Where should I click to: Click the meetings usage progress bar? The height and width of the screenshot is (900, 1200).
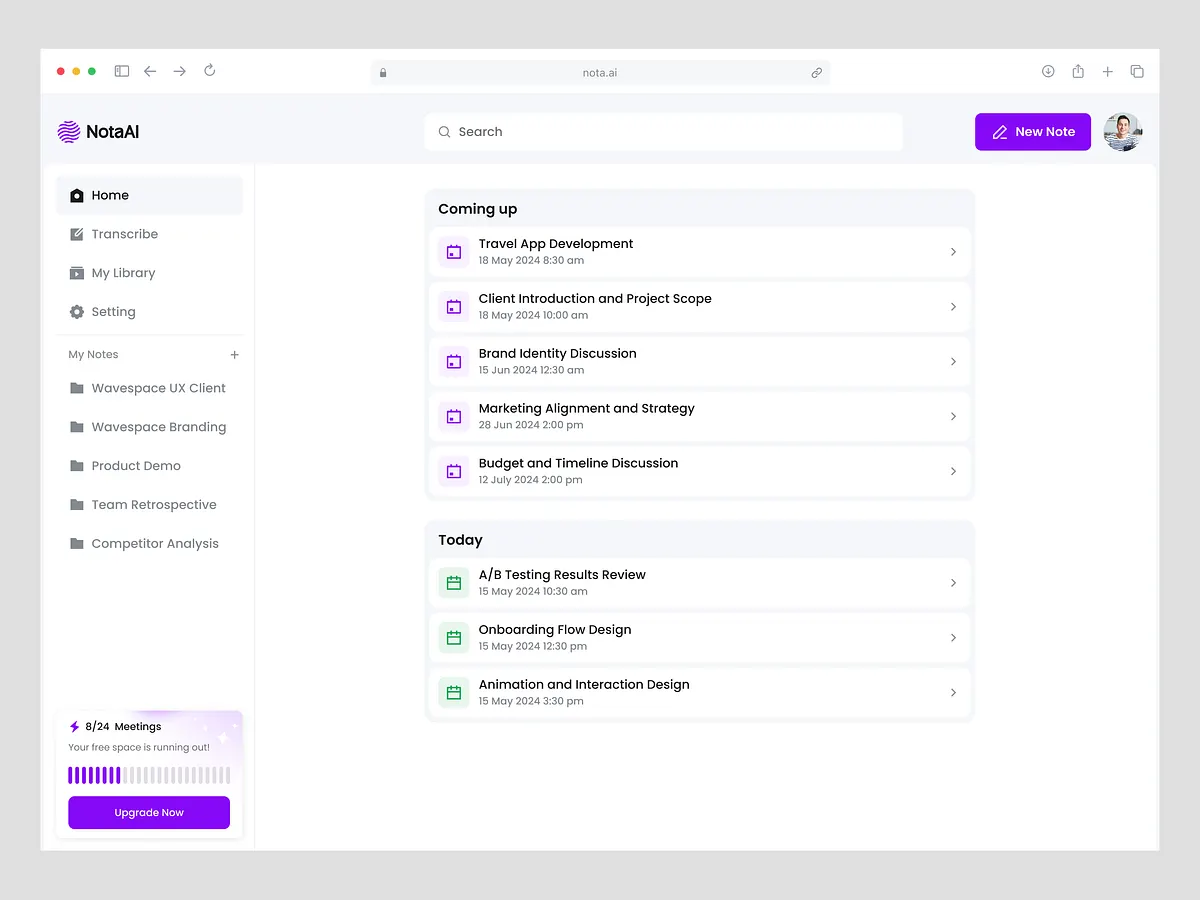coord(148,774)
